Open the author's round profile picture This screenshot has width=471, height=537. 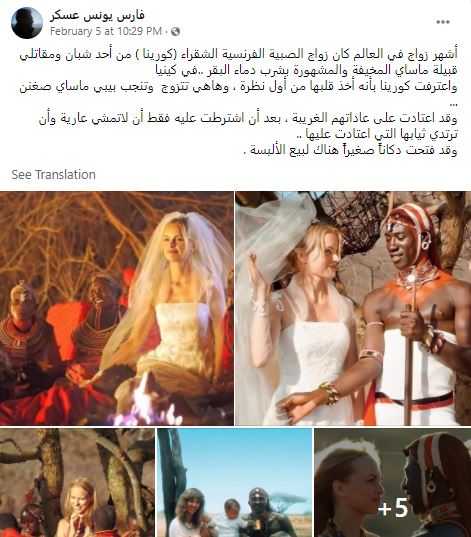pyautogui.click(x=27, y=23)
